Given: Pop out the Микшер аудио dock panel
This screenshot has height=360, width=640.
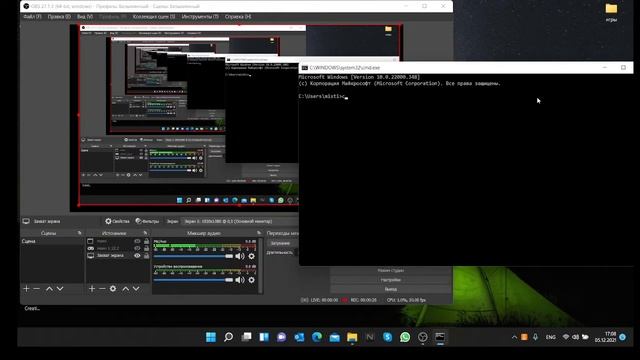Looking at the screenshot, I should point(259,233).
